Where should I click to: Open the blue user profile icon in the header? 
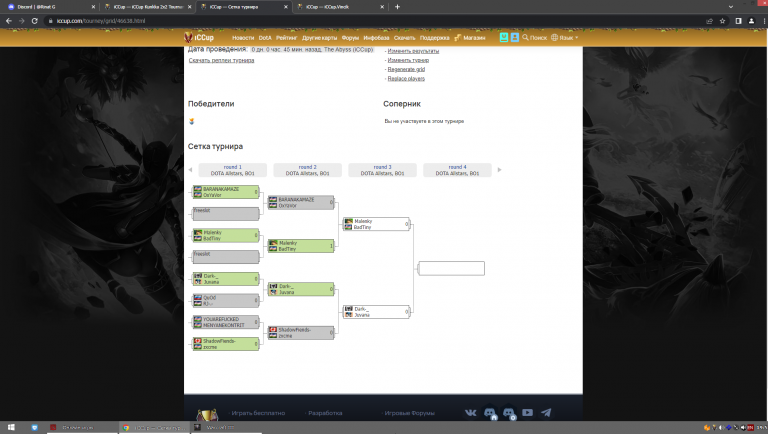[x=515, y=37]
